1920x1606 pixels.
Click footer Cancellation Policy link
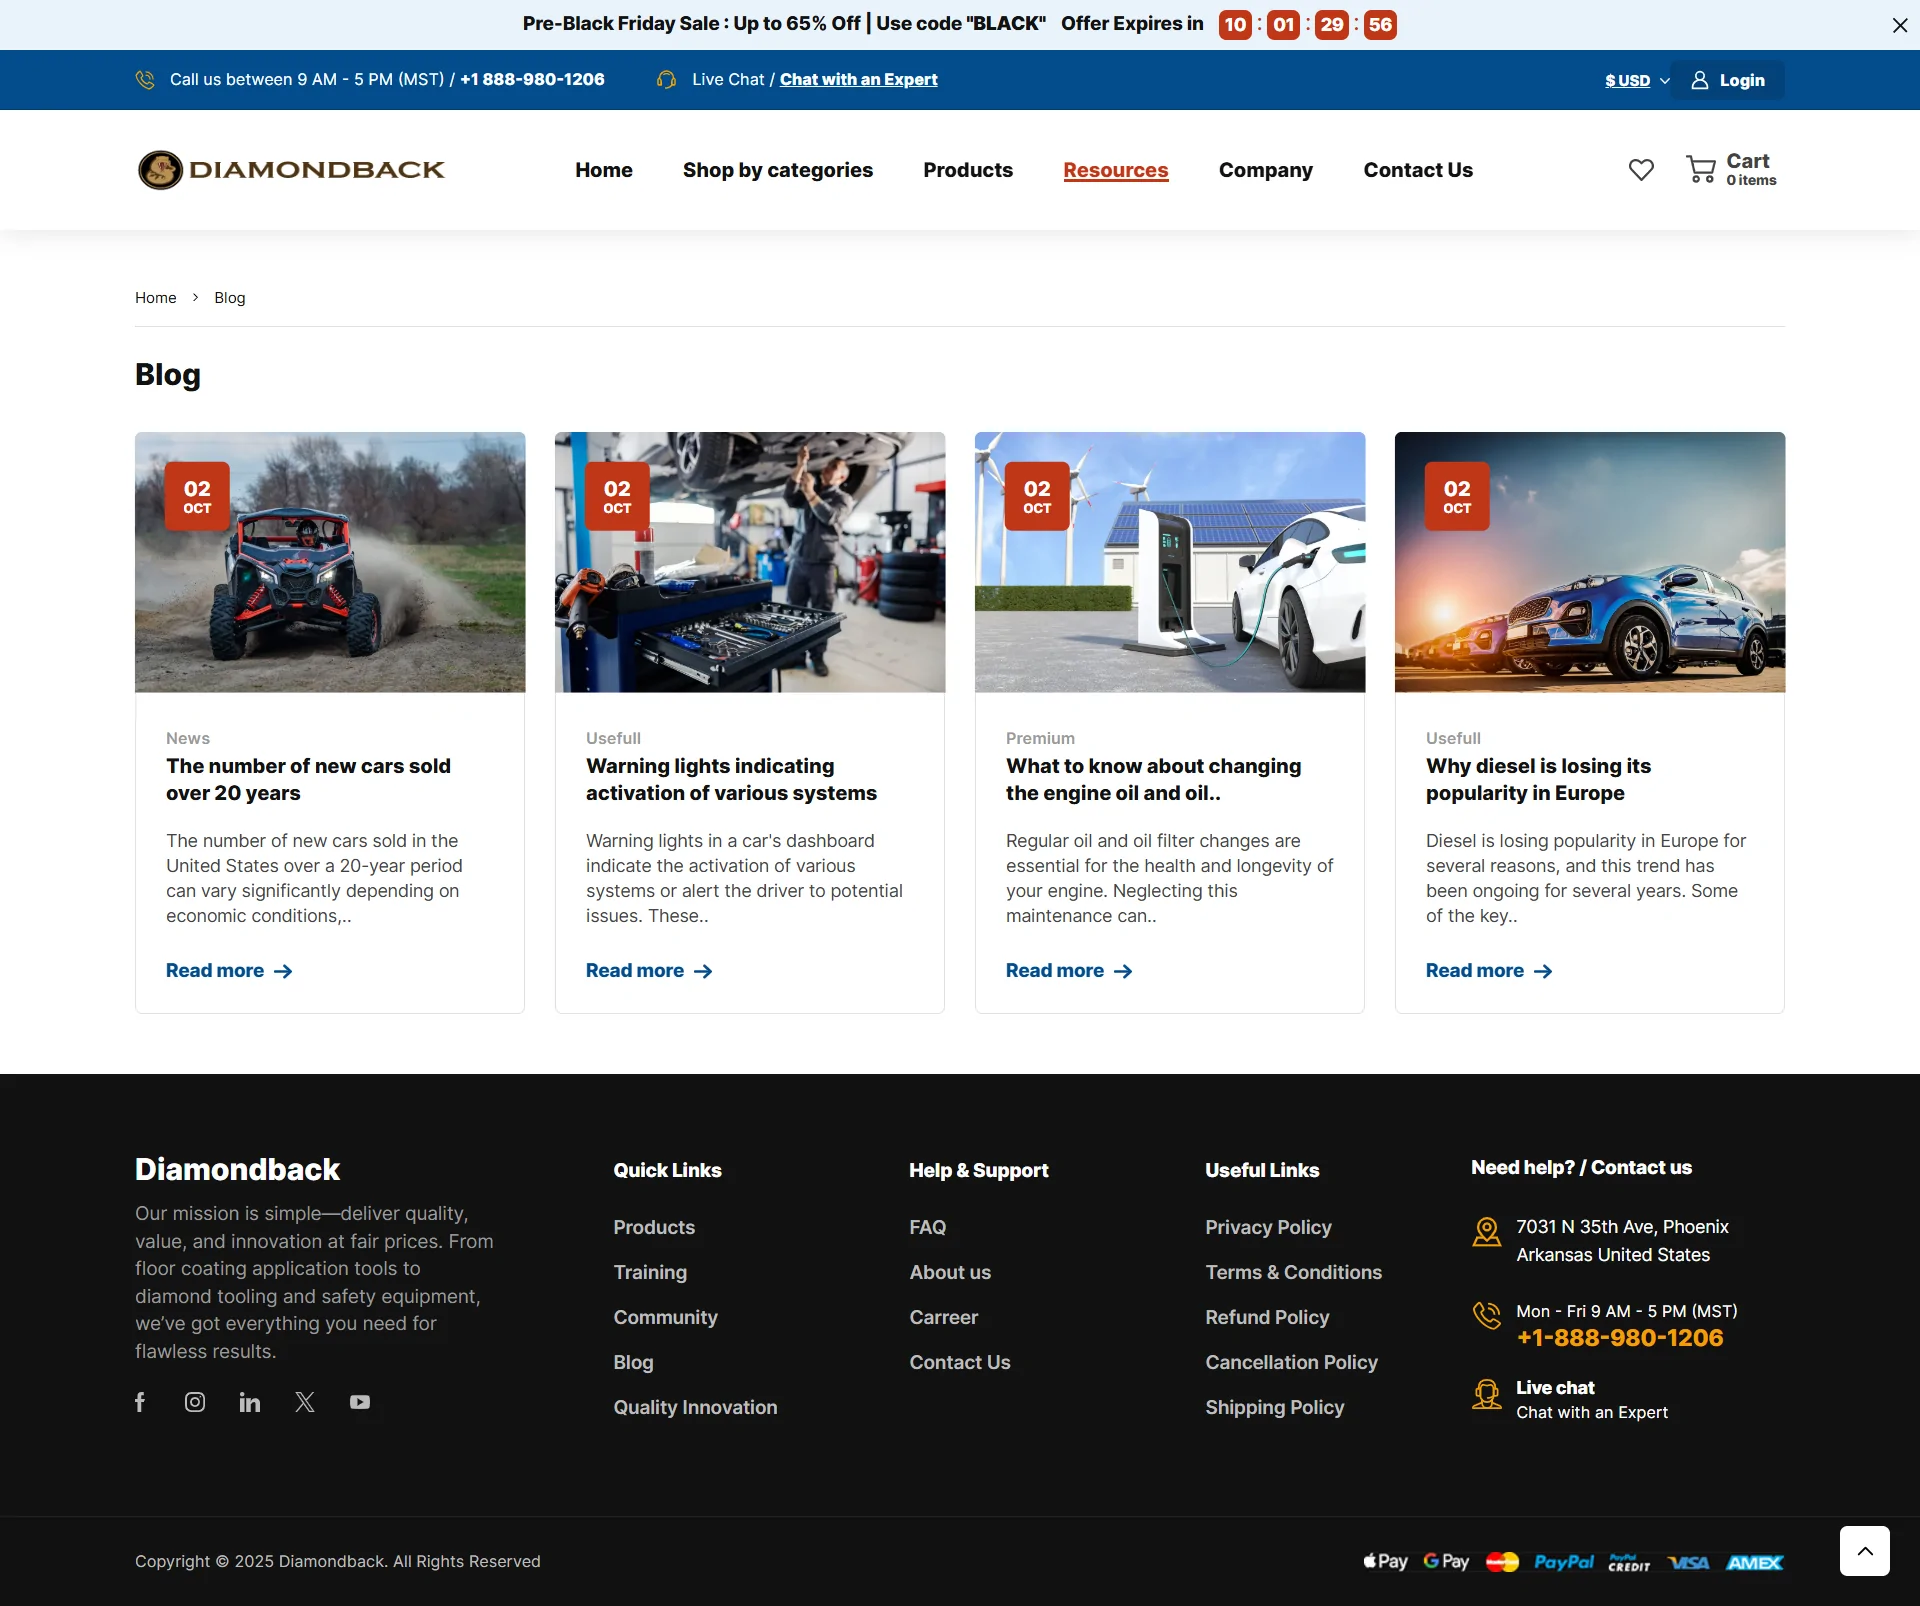tap(1292, 1362)
